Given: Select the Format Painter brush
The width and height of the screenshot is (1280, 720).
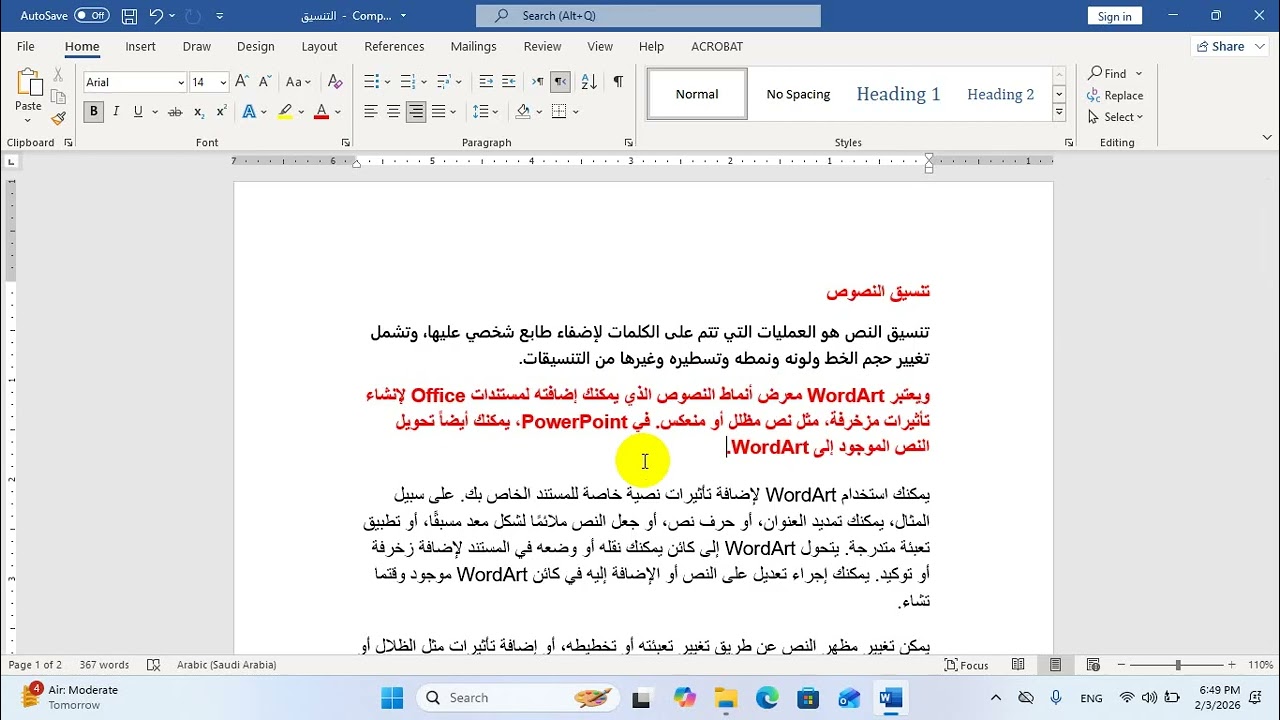Looking at the screenshot, I should 58,118.
